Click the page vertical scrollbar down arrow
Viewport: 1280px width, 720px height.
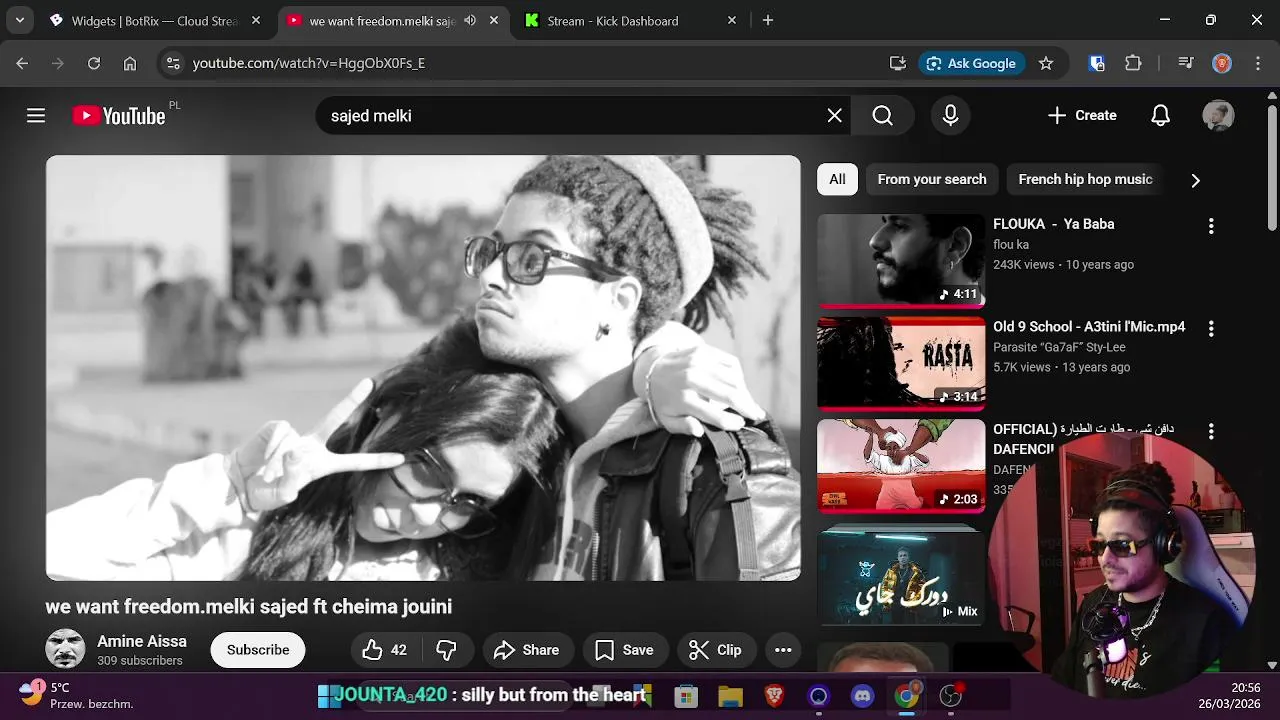pyautogui.click(x=1272, y=664)
